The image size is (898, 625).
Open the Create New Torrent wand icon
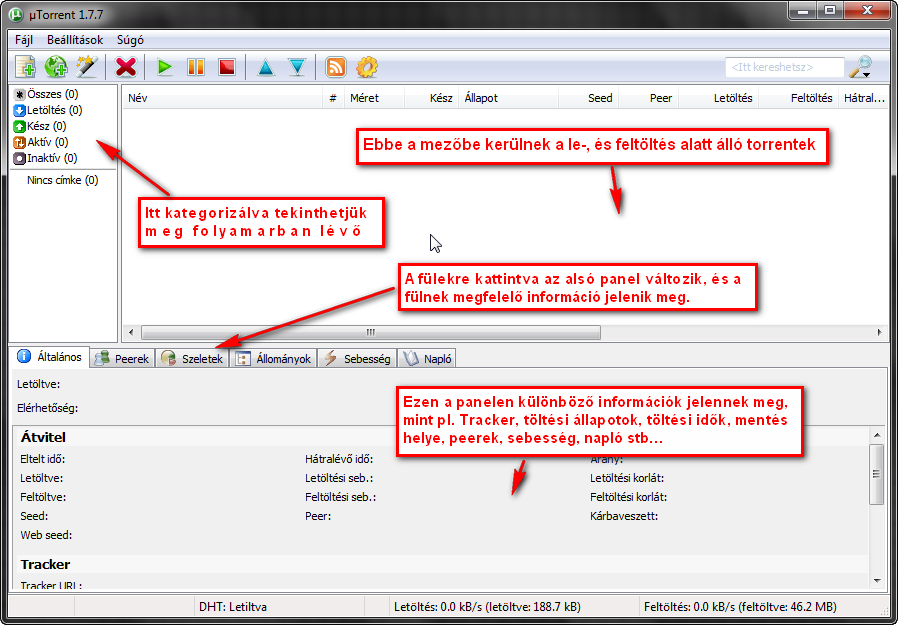tap(86, 67)
